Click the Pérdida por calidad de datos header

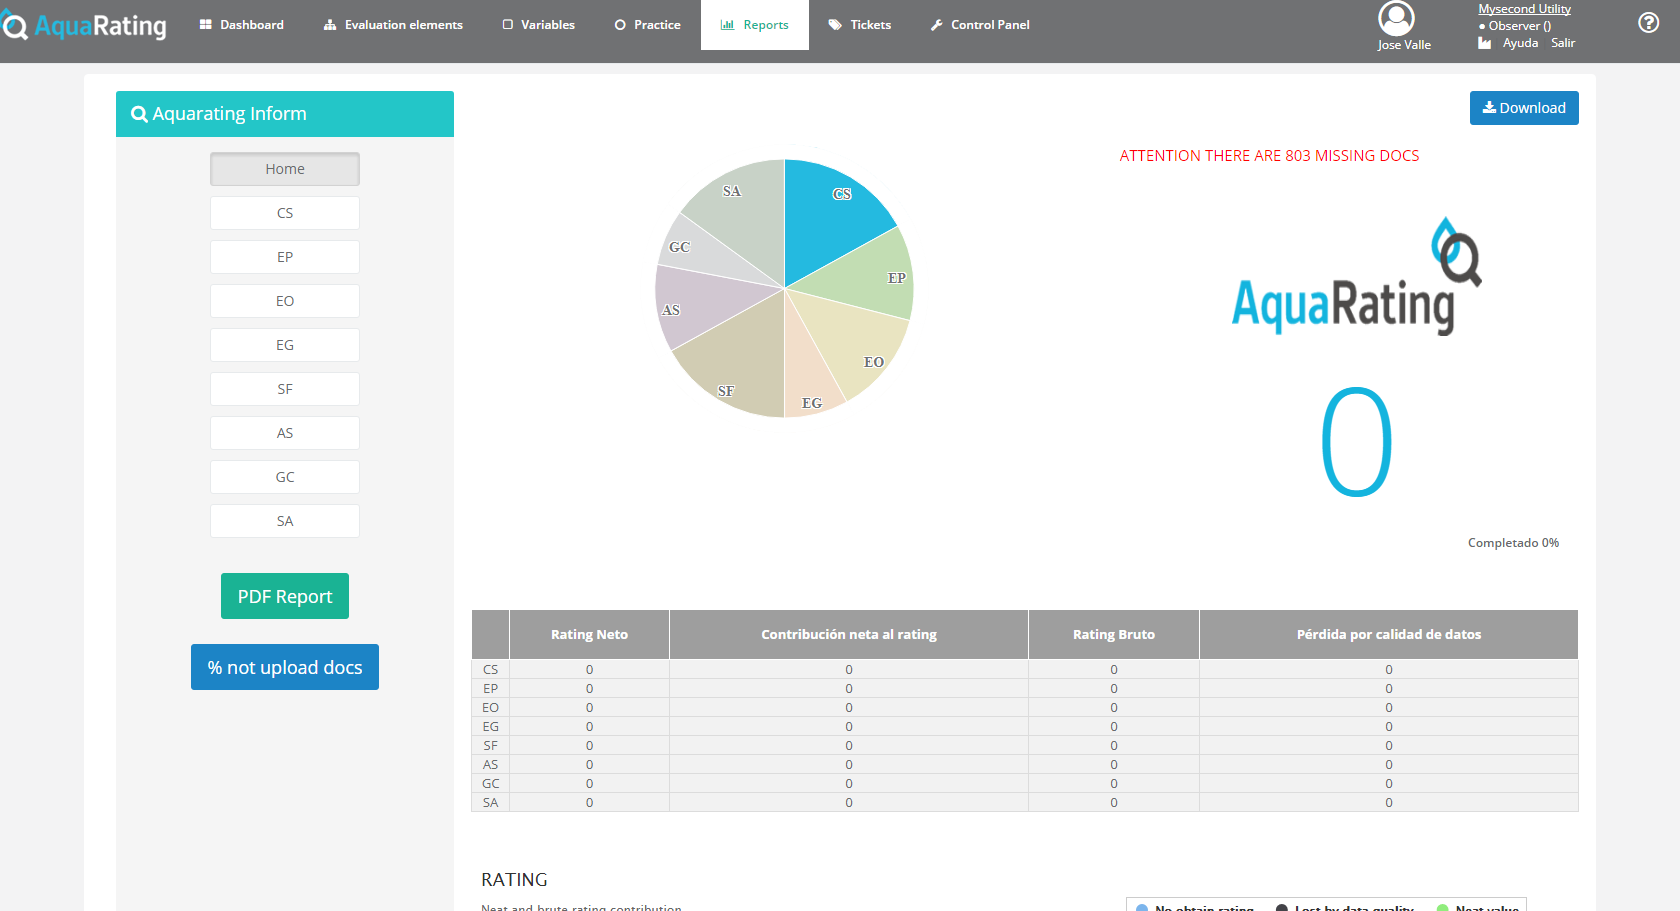[x=1389, y=634]
